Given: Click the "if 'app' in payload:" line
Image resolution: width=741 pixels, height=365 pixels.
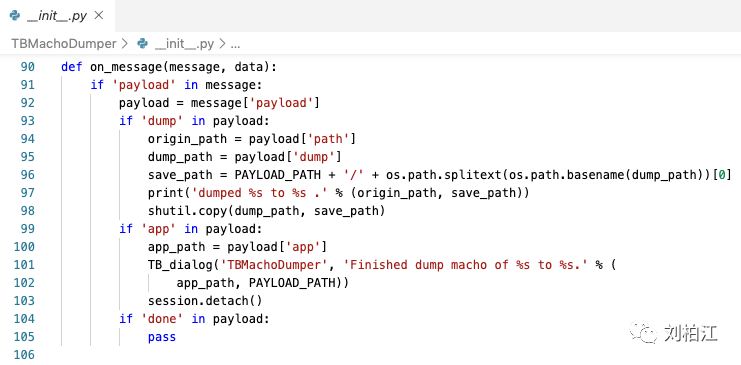Looking at the screenshot, I should (190, 229).
